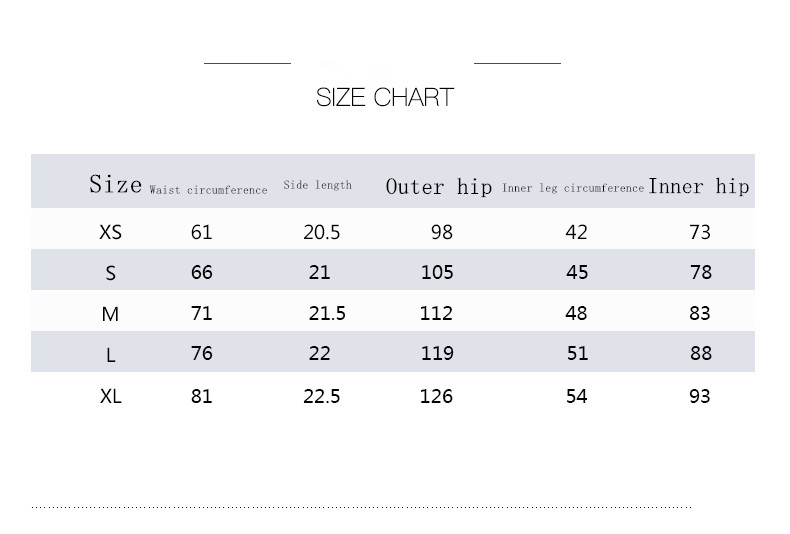The width and height of the screenshot is (790, 534).
Task: Click waist value 76 in L row
Action: (201, 353)
